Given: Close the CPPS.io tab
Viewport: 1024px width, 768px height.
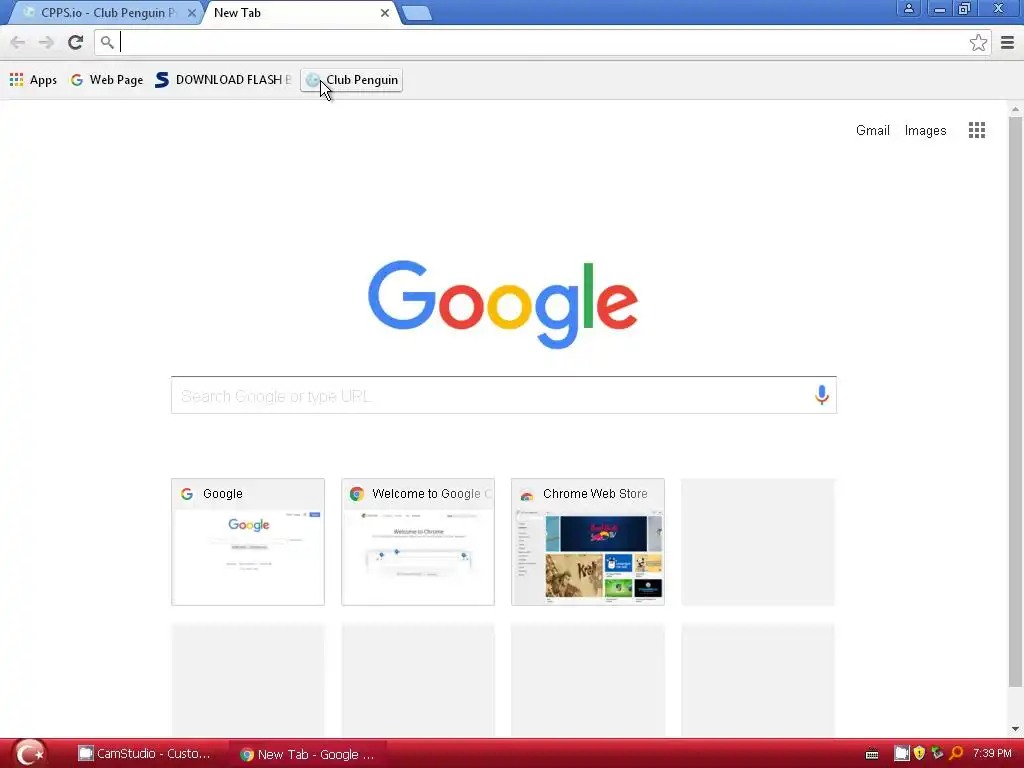Looking at the screenshot, I should click(191, 13).
